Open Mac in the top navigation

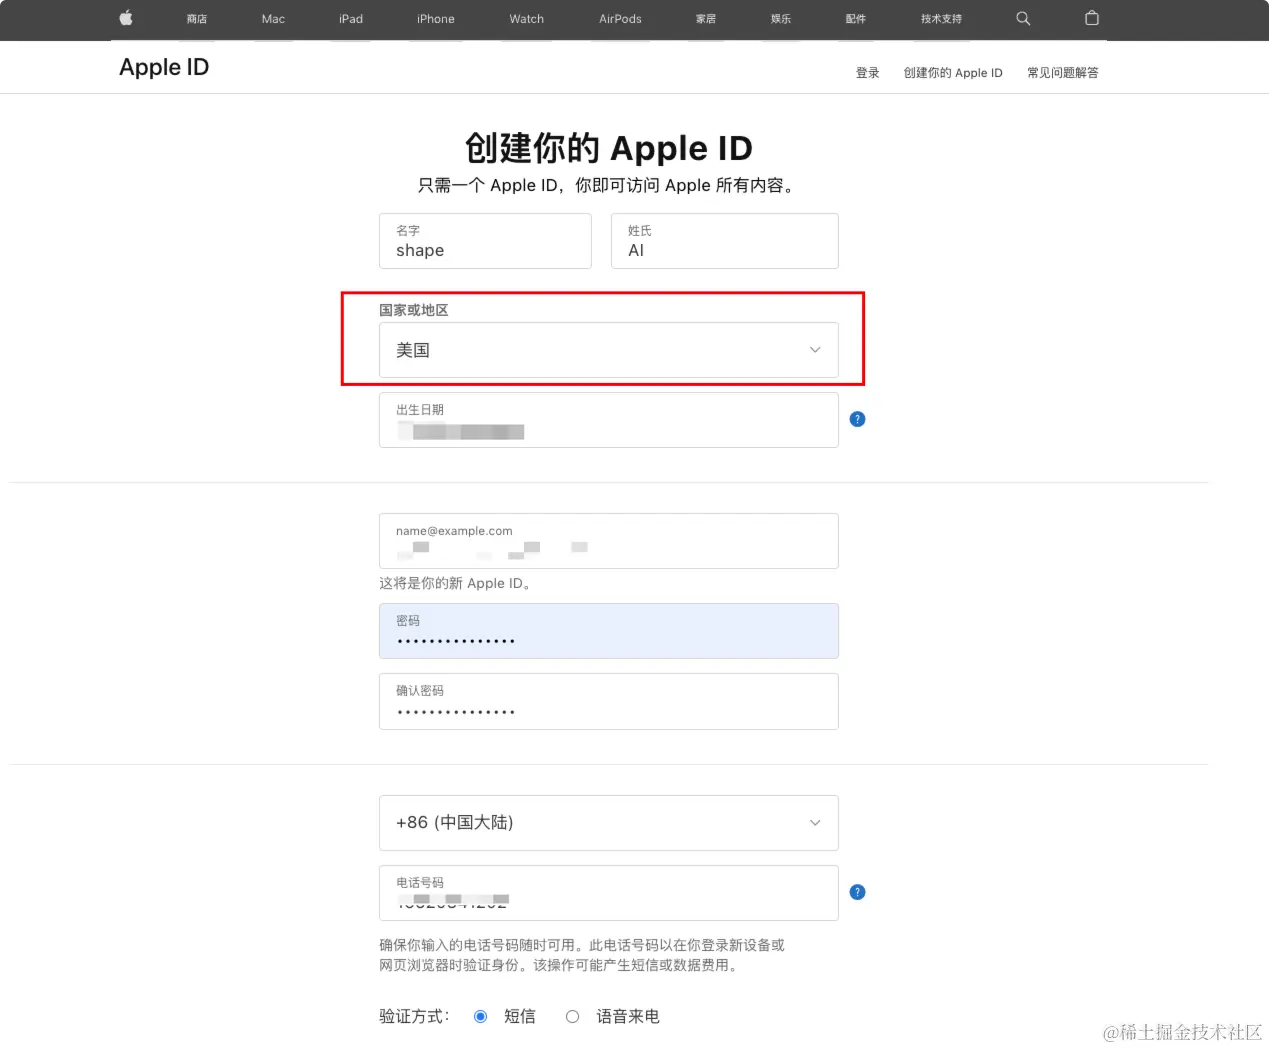[273, 19]
